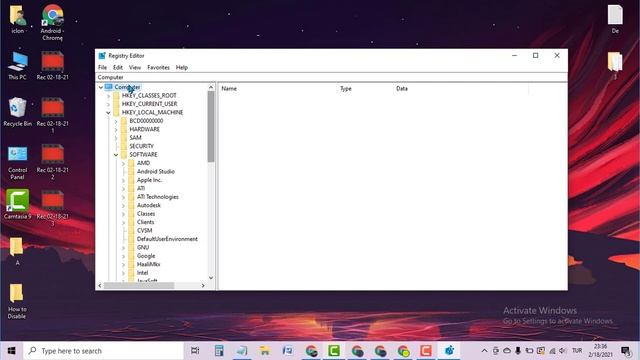This screenshot has width=640, height=360.
Task: Select the Android Studio key
Action: 156,171
